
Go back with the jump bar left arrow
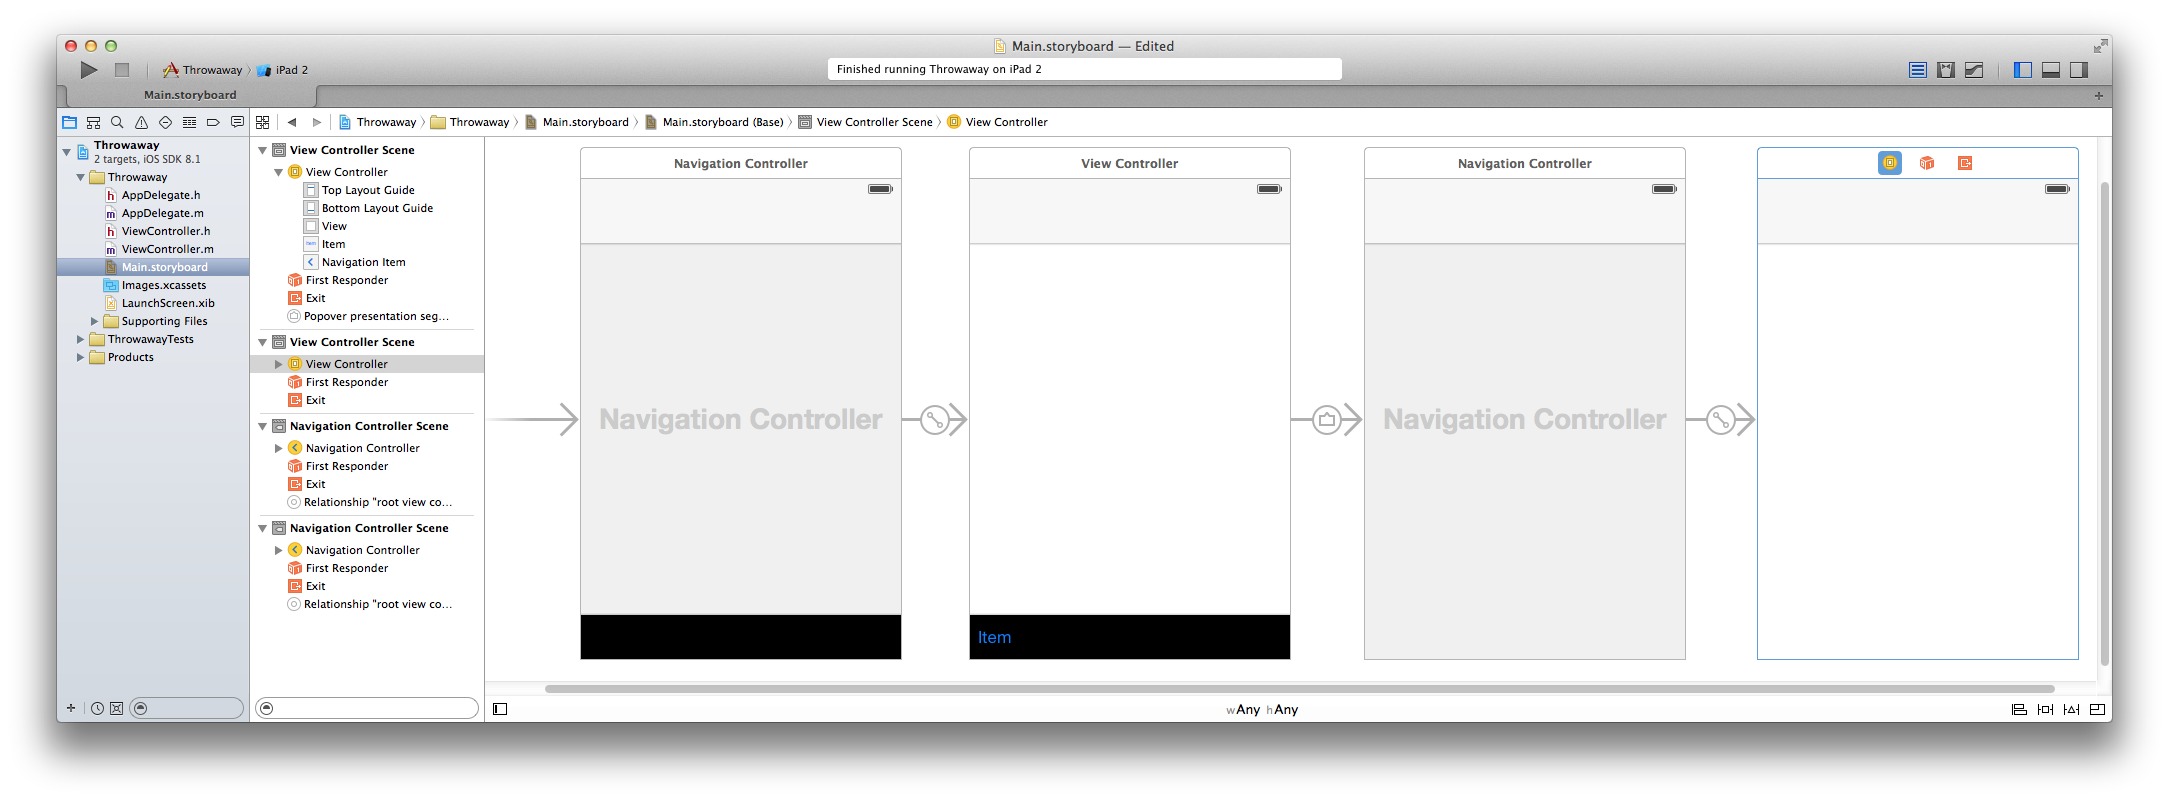pyautogui.click(x=292, y=122)
